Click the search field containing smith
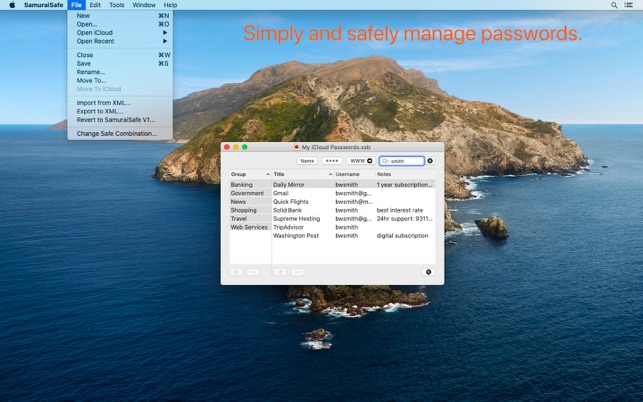 click(402, 161)
